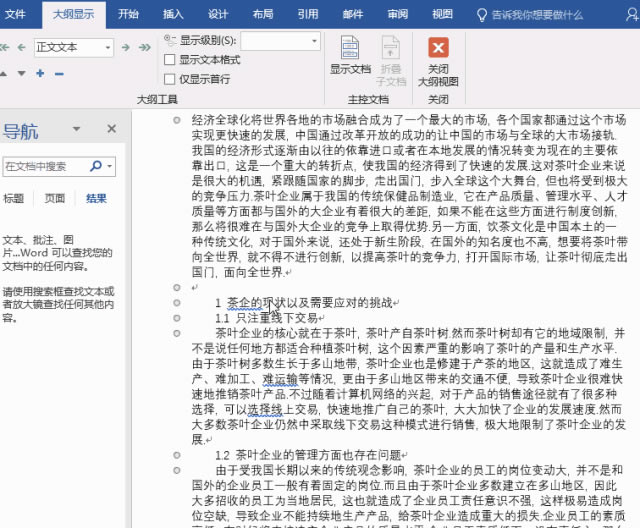
Task: Click 告诉我你想要做什么 box
Action: click(x=537, y=15)
